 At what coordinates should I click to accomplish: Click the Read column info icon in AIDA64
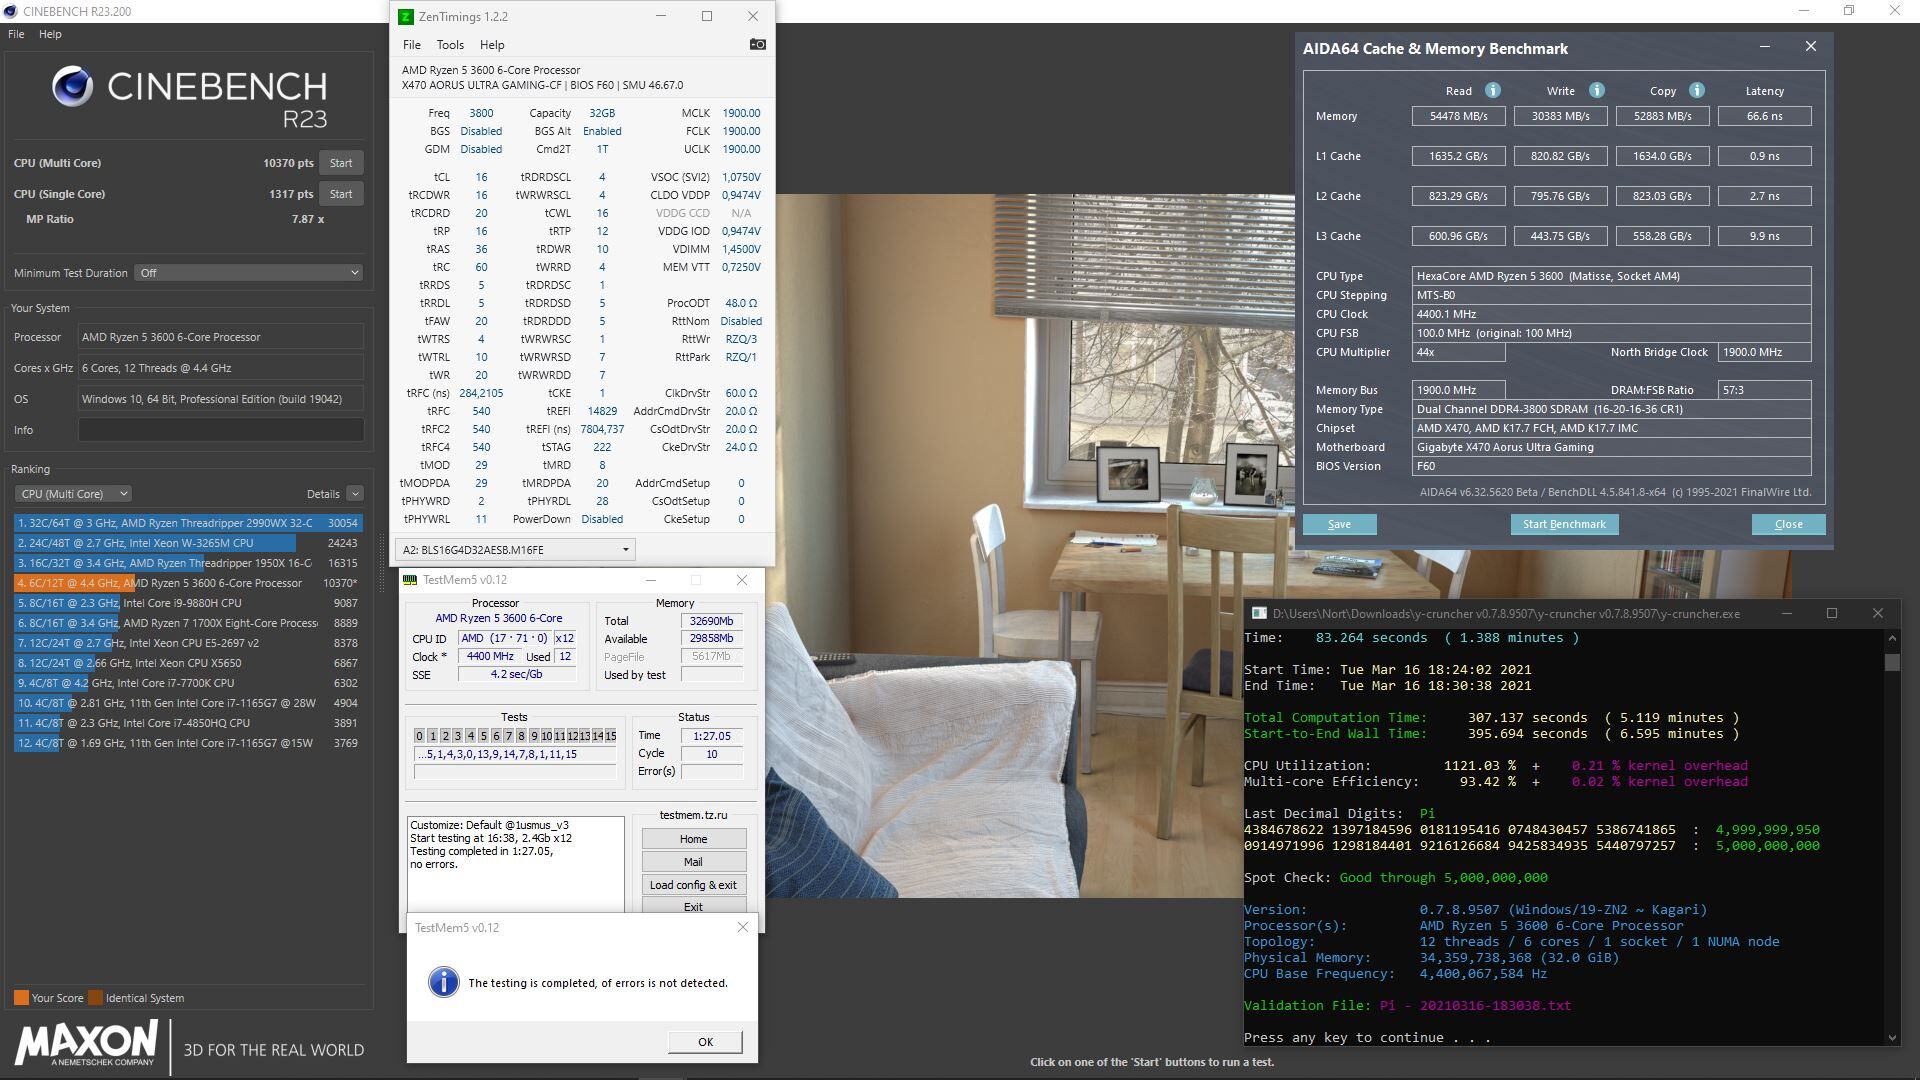(x=1493, y=90)
